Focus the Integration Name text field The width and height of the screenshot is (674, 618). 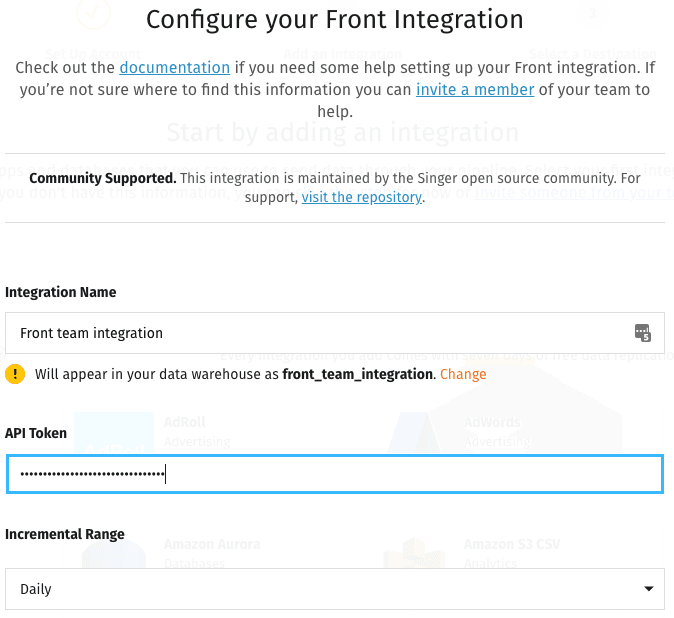[x=335, y=333]
